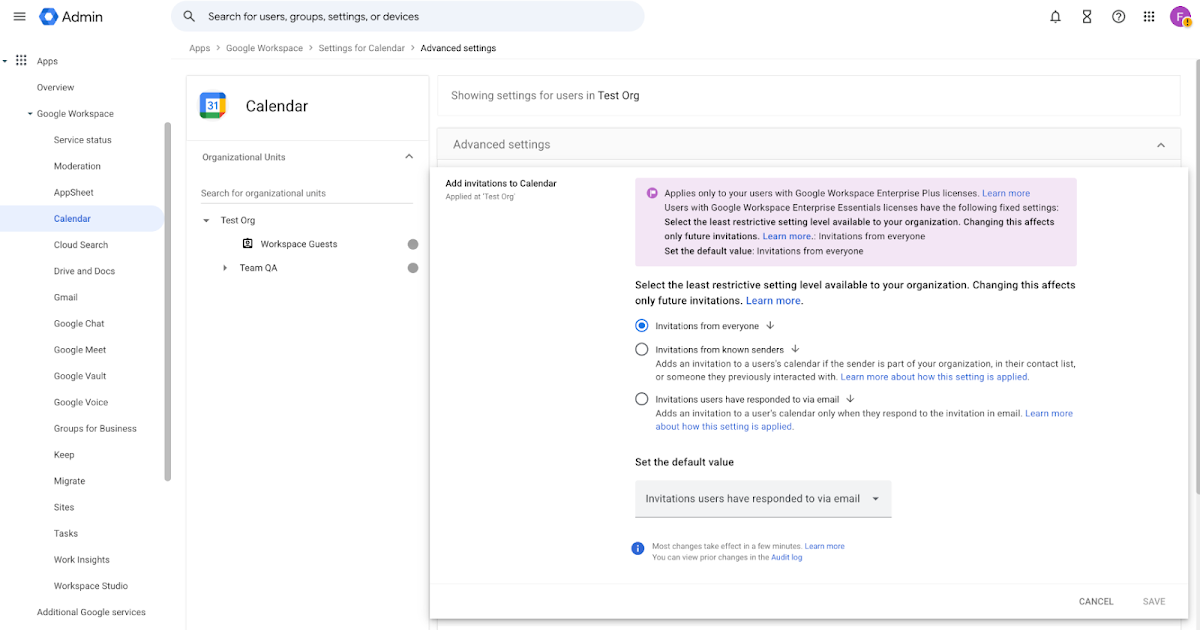Collapse the Test Org tree node

coord(207,220)
